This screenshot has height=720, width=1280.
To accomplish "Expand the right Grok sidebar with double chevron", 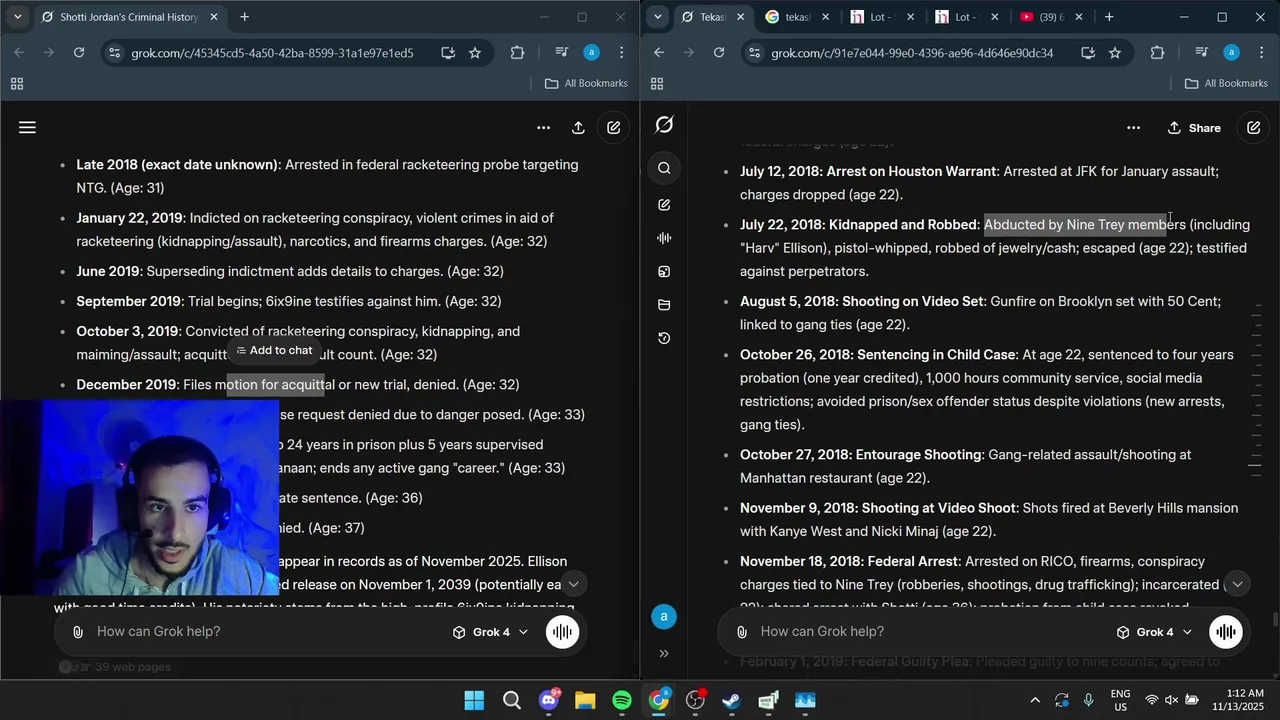I will point(664,653).
